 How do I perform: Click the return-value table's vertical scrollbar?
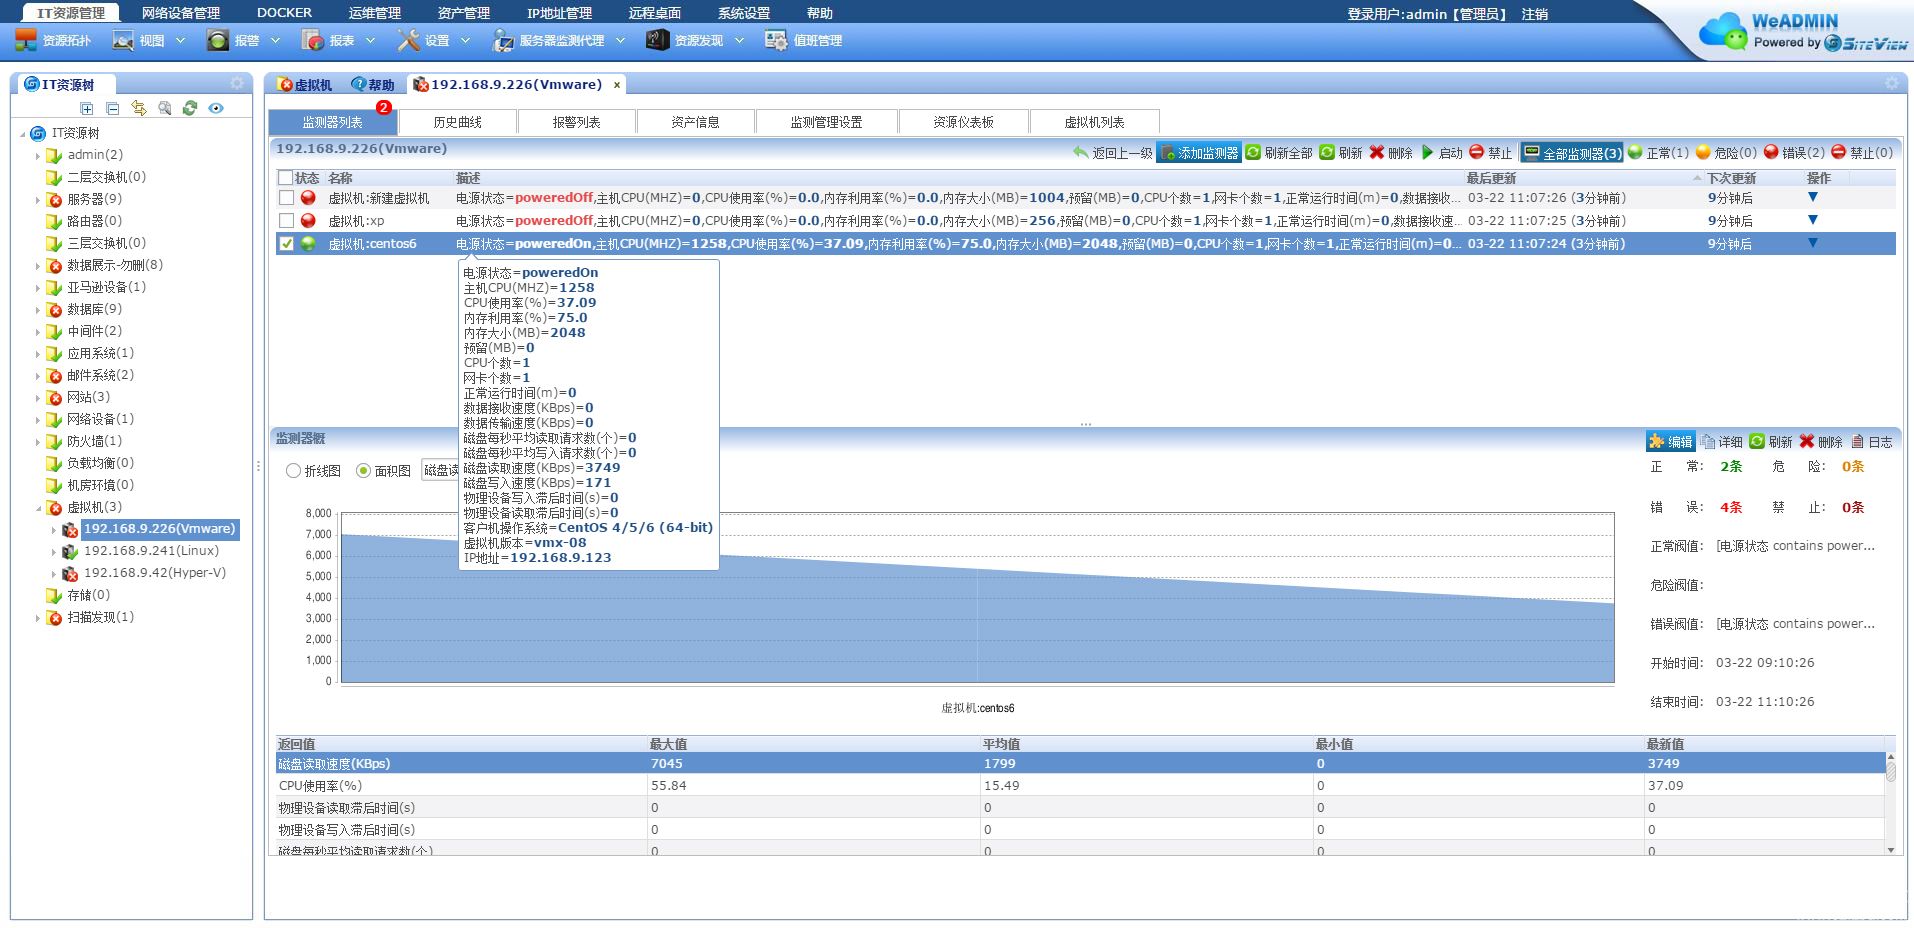(1890, 803)
